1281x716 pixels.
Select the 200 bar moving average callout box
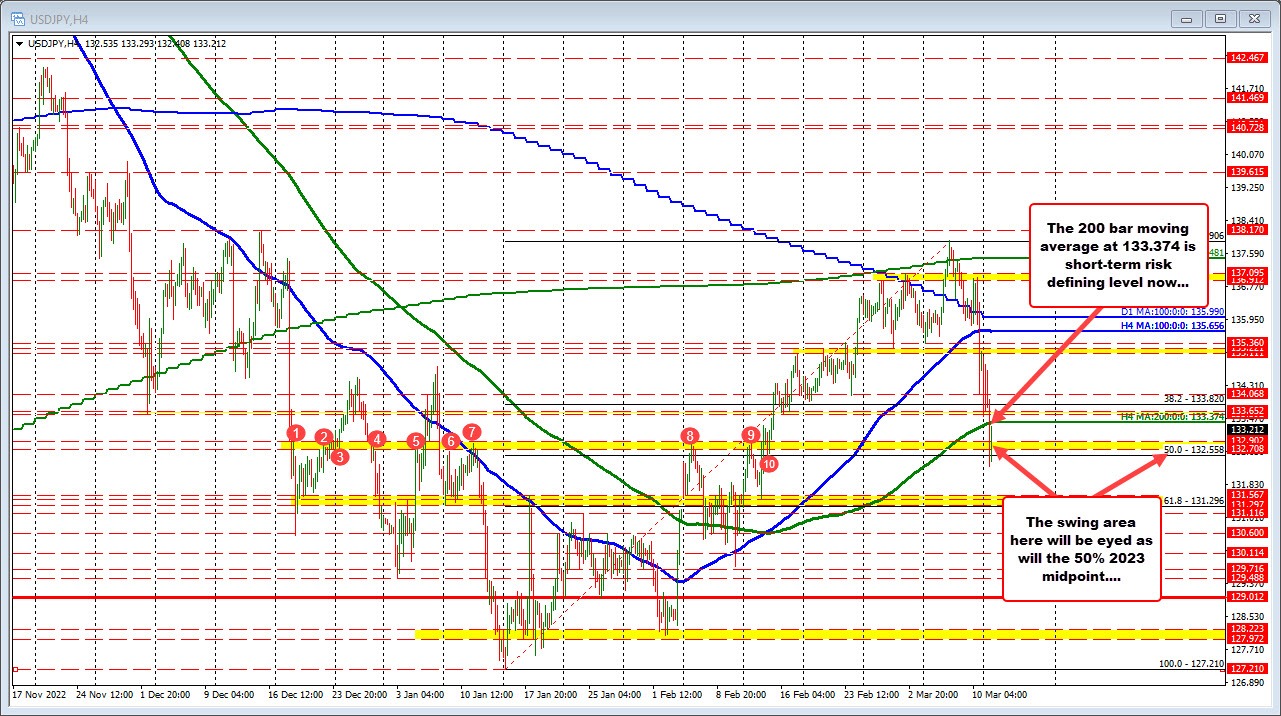[1119, 255]
